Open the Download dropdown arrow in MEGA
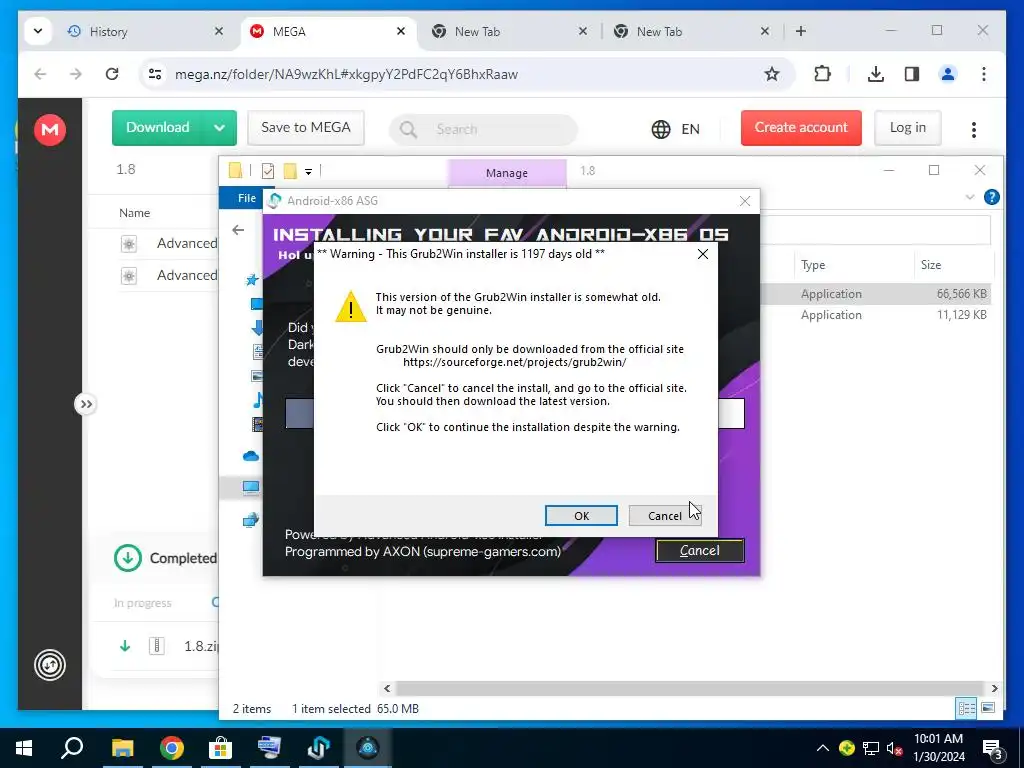 click(x=219, y=128)
